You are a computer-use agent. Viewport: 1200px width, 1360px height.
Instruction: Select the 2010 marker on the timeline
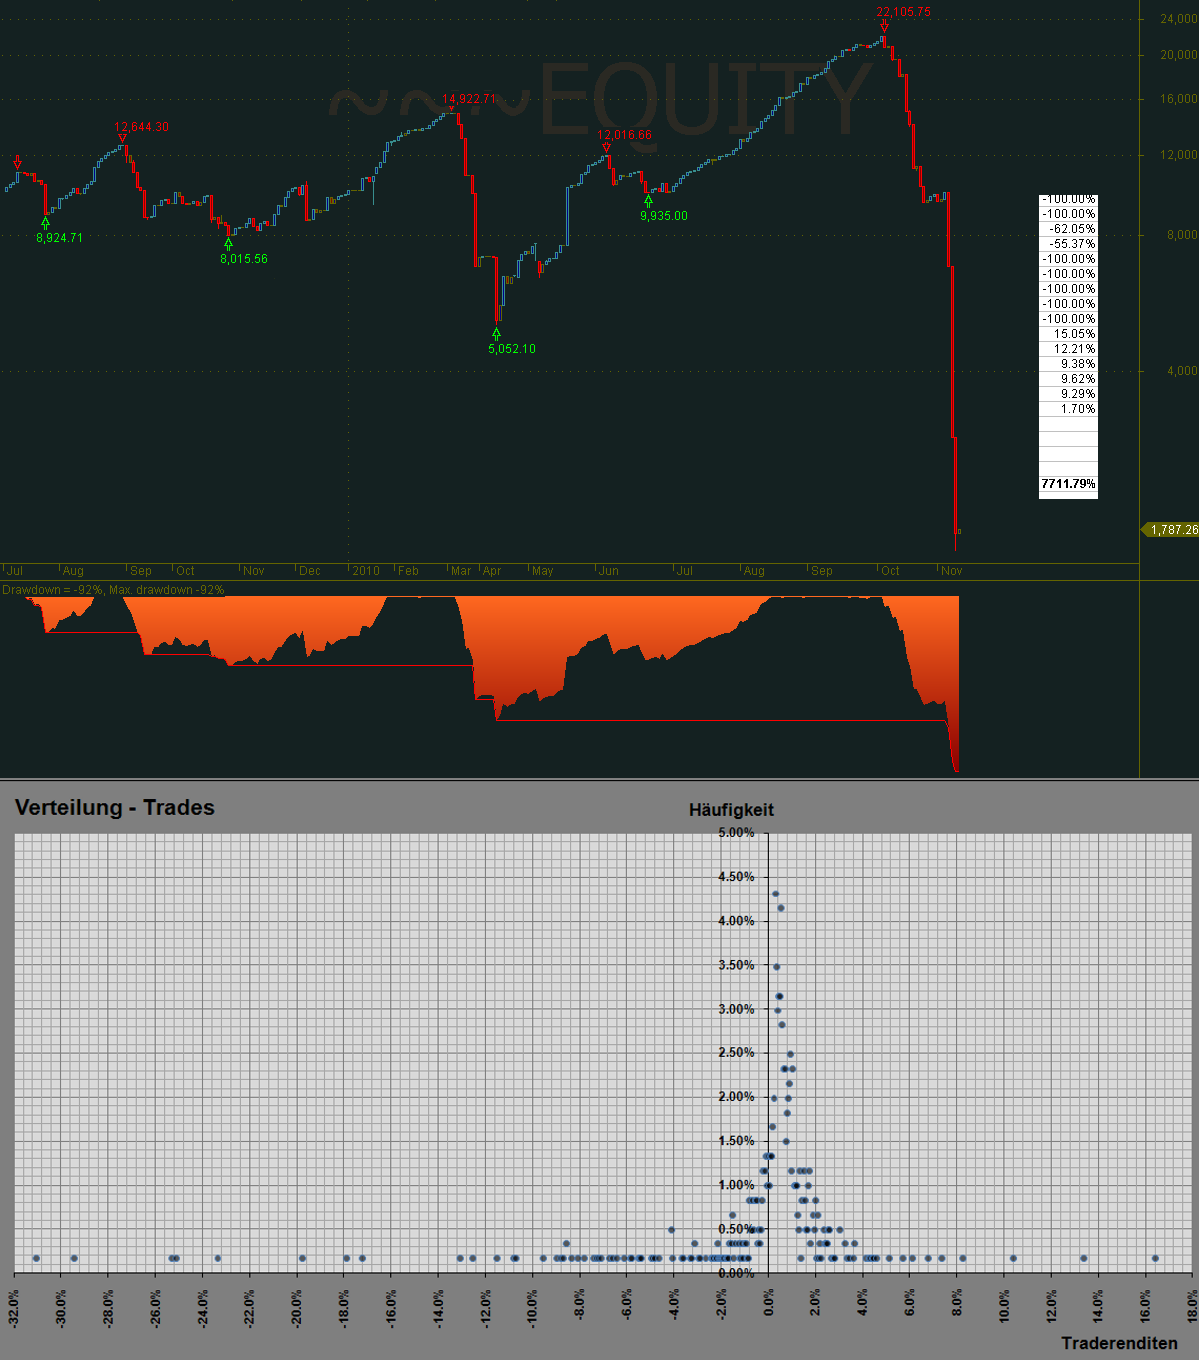pos(365,570)
